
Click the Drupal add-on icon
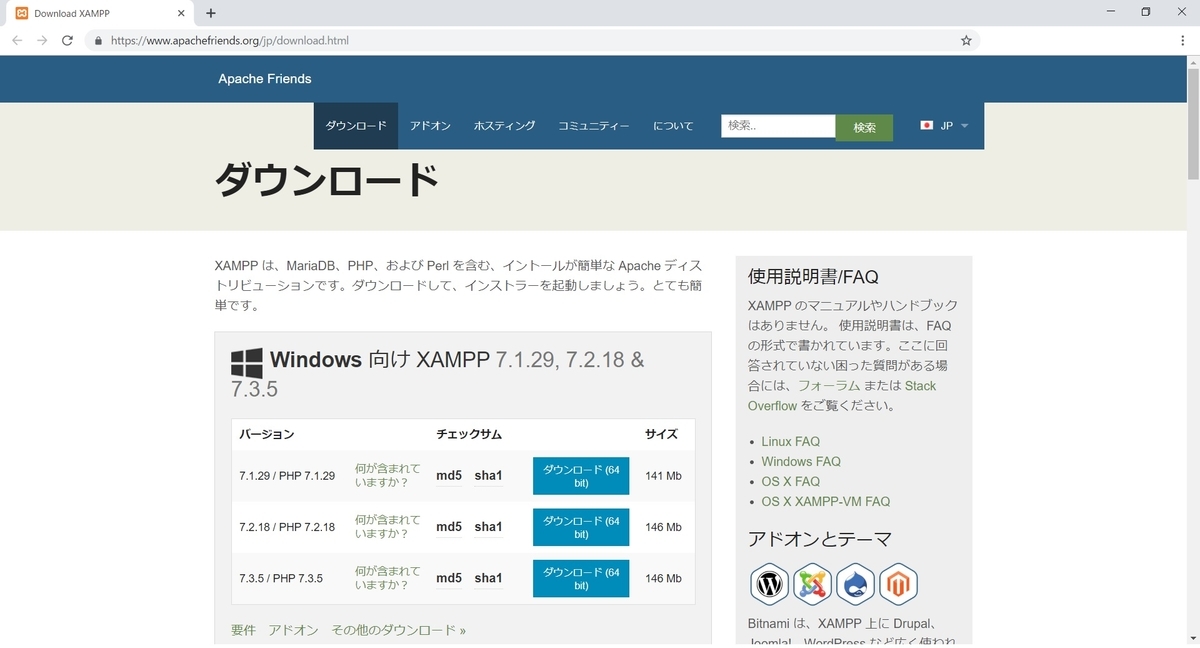855,583
